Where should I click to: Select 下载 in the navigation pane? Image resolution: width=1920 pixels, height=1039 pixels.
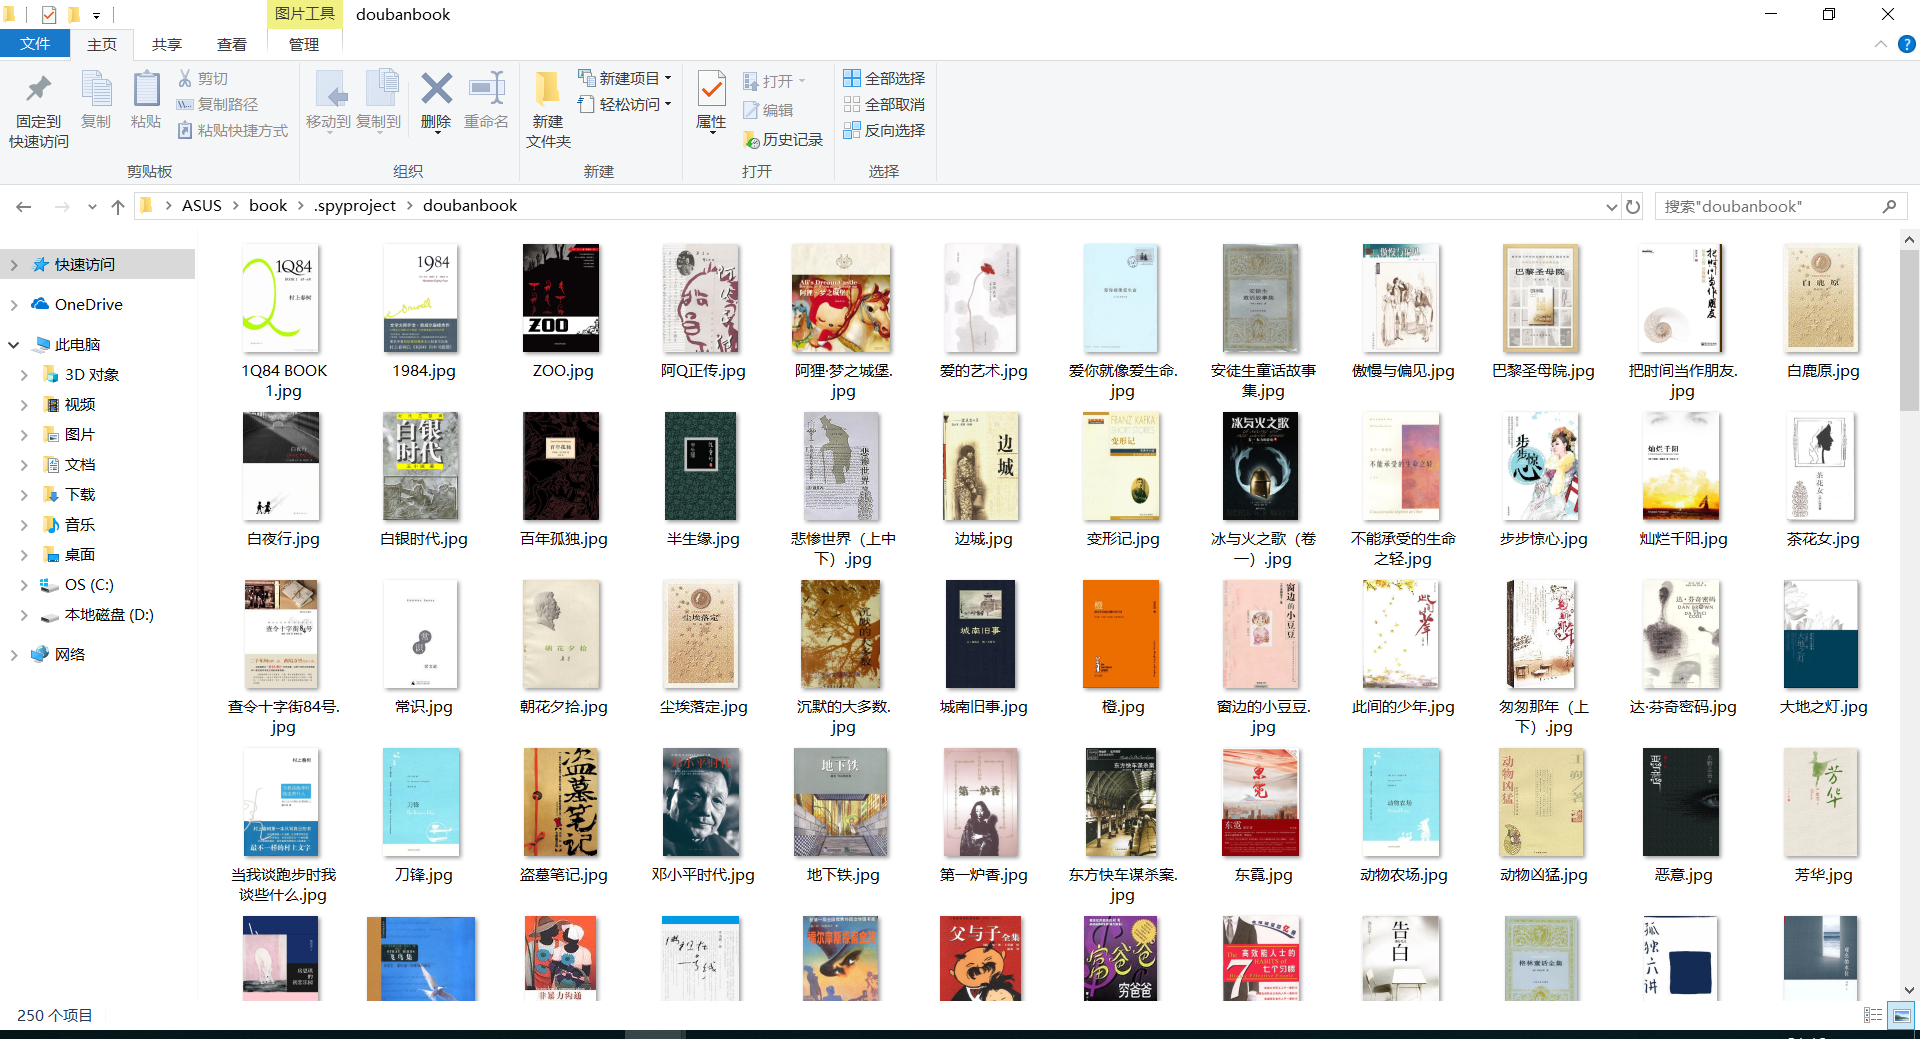coord(80,495)
